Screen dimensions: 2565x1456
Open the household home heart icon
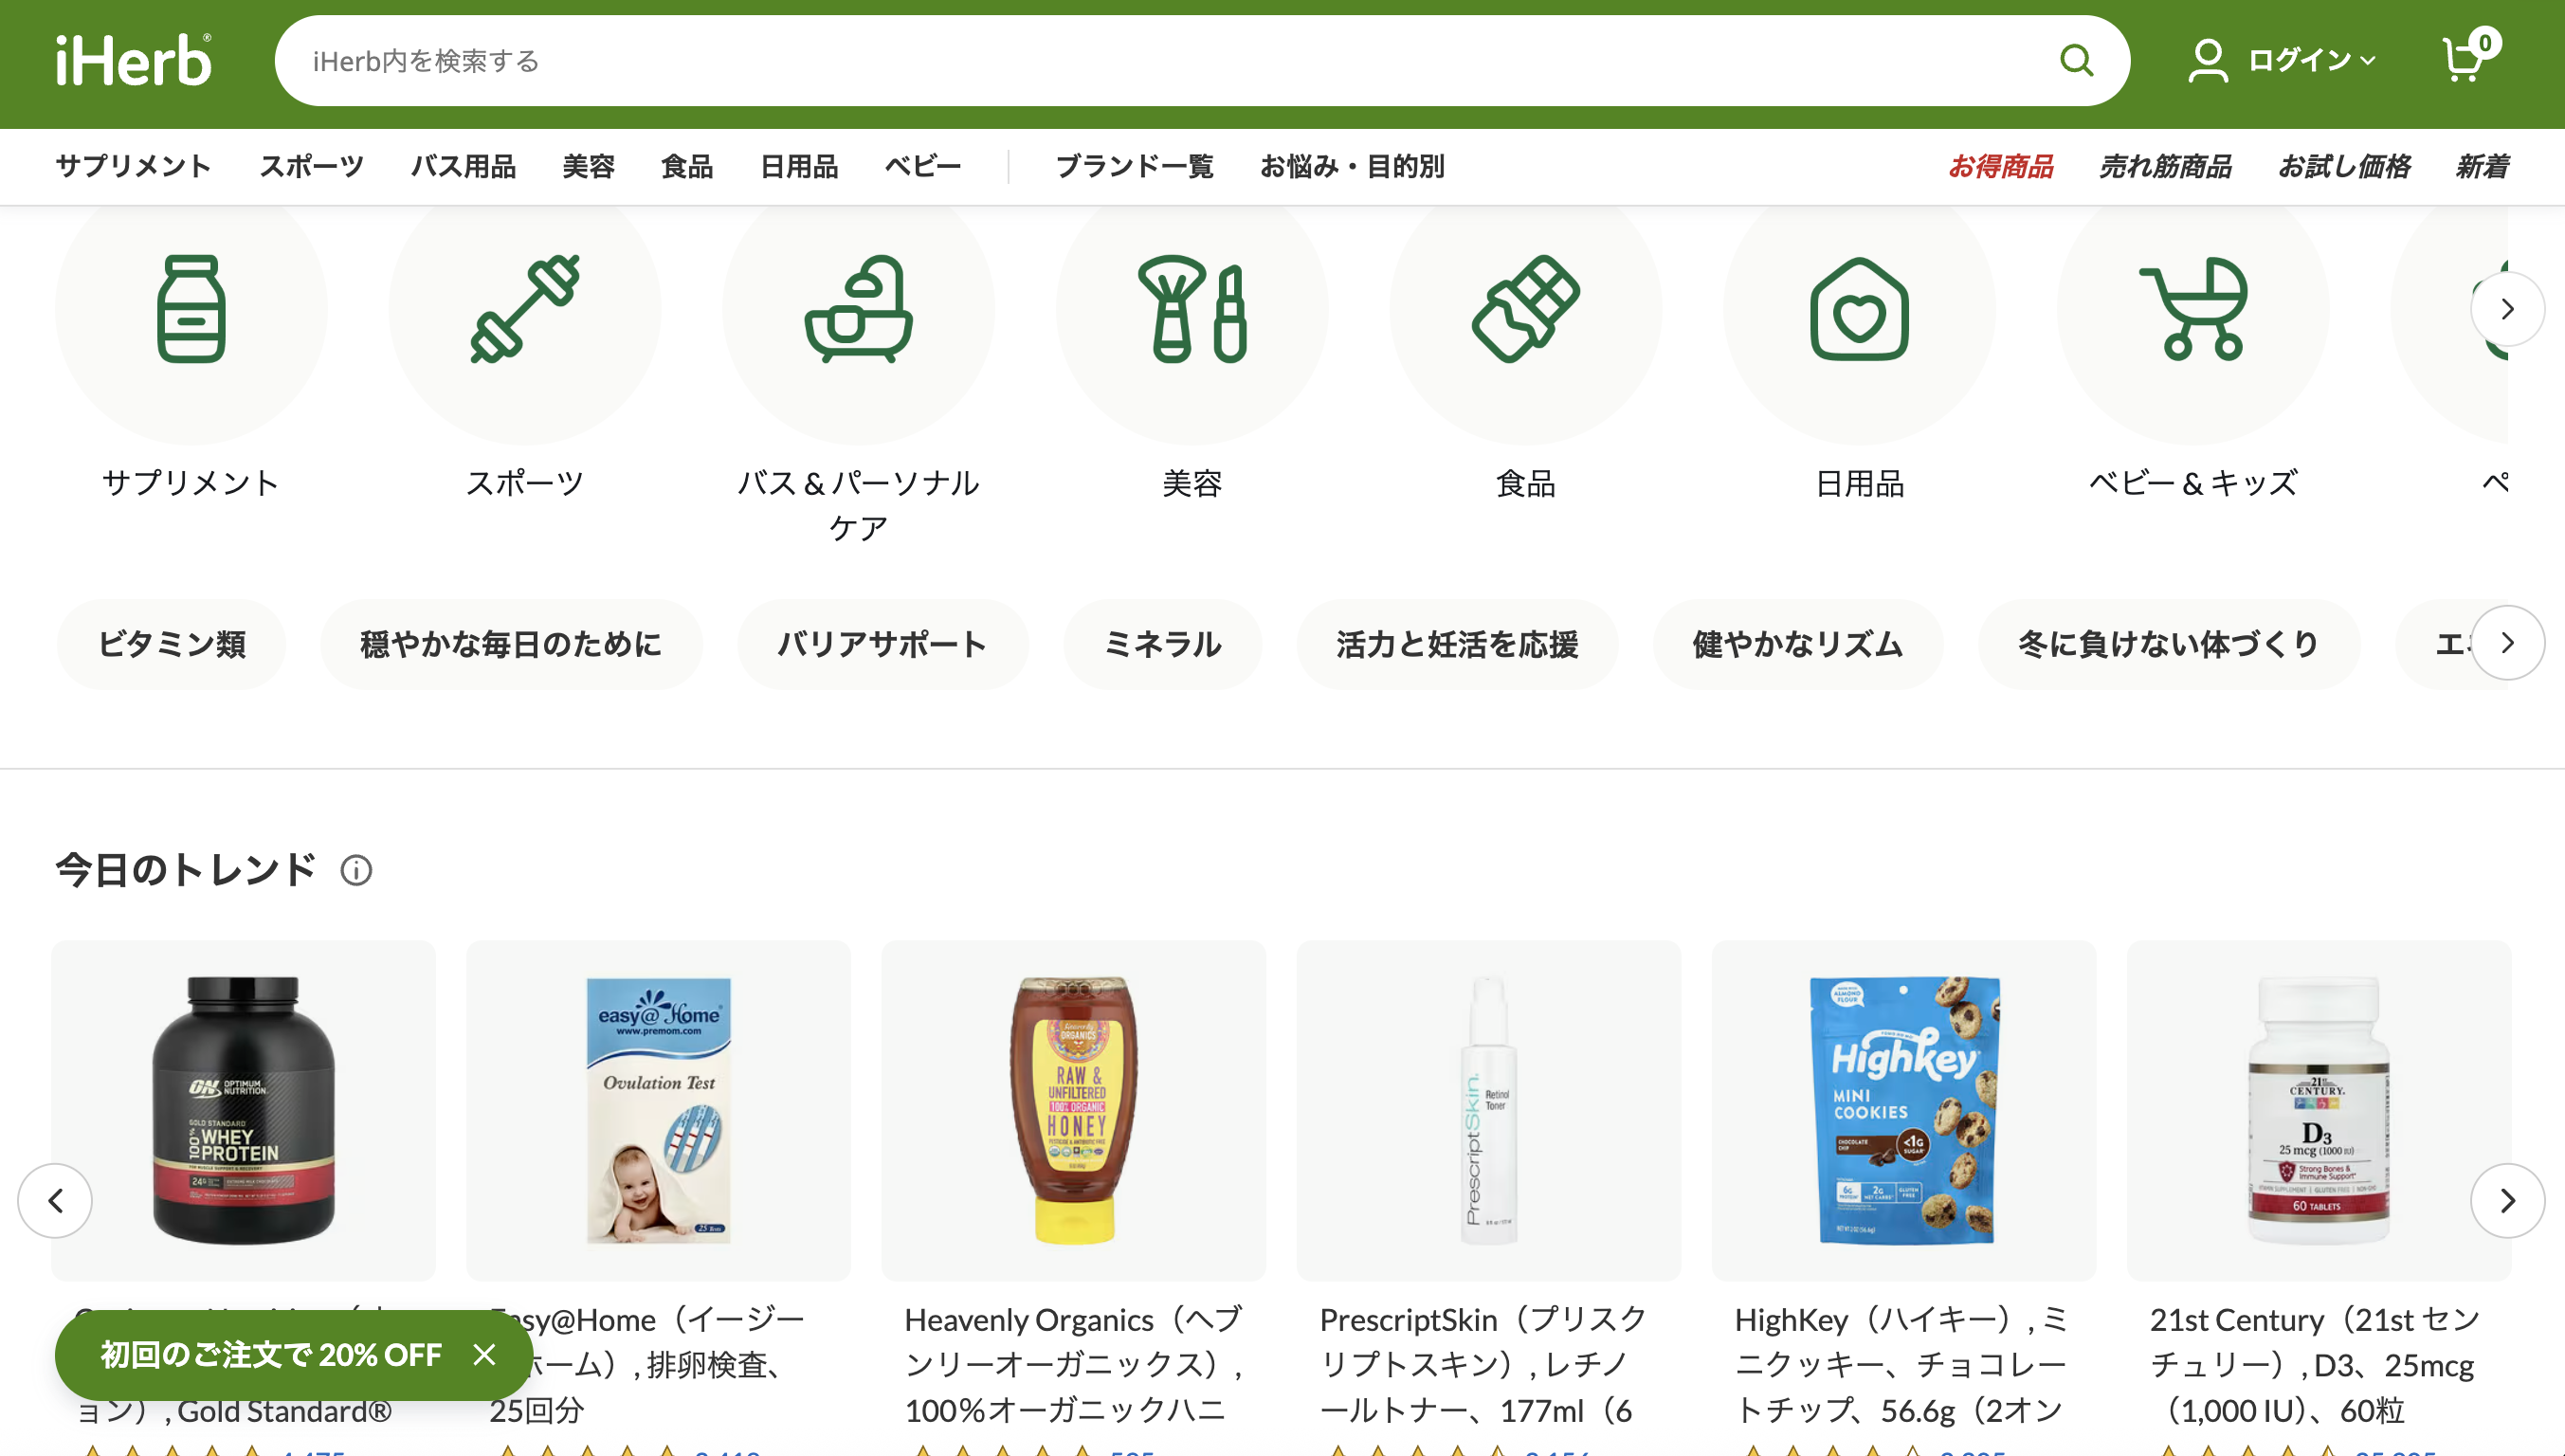[x=1860, y=308]
